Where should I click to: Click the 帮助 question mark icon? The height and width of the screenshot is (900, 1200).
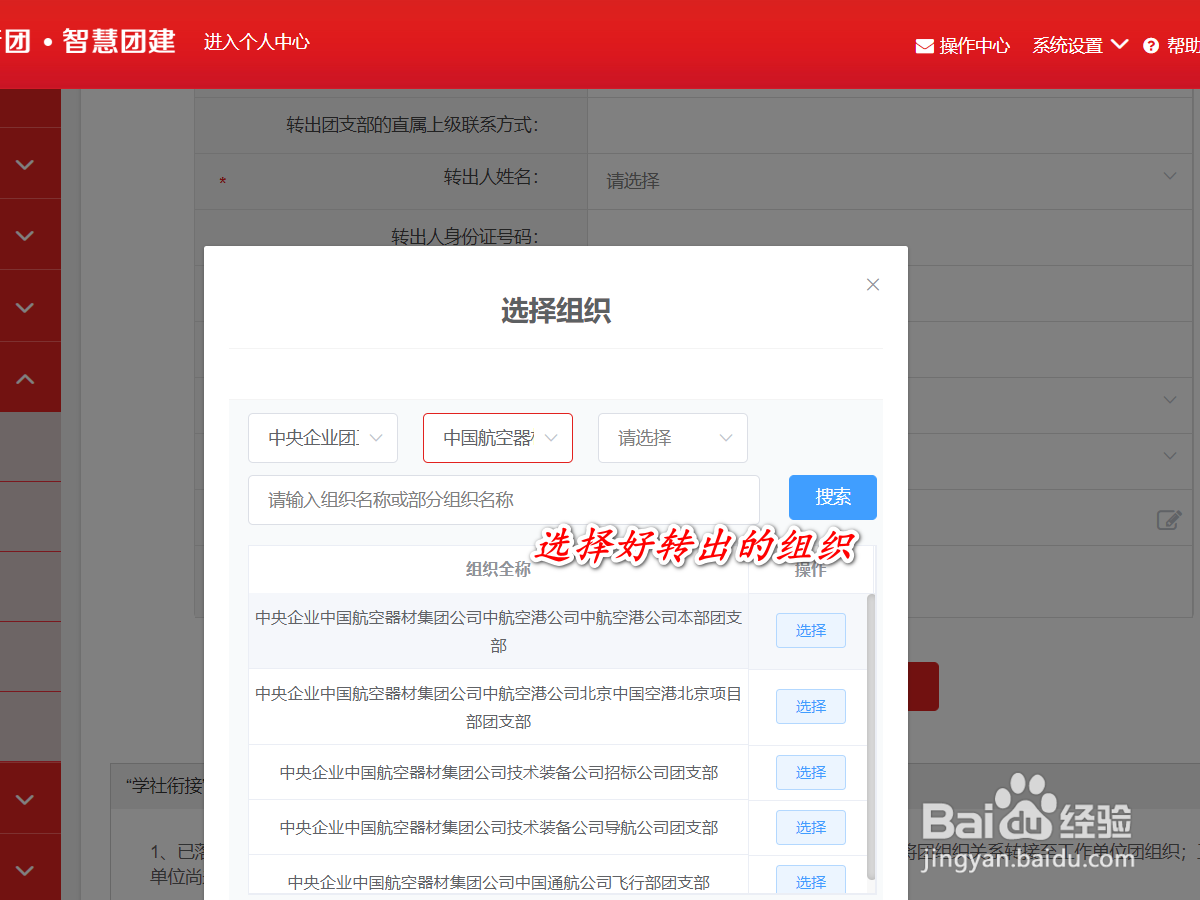point(1150,45)
